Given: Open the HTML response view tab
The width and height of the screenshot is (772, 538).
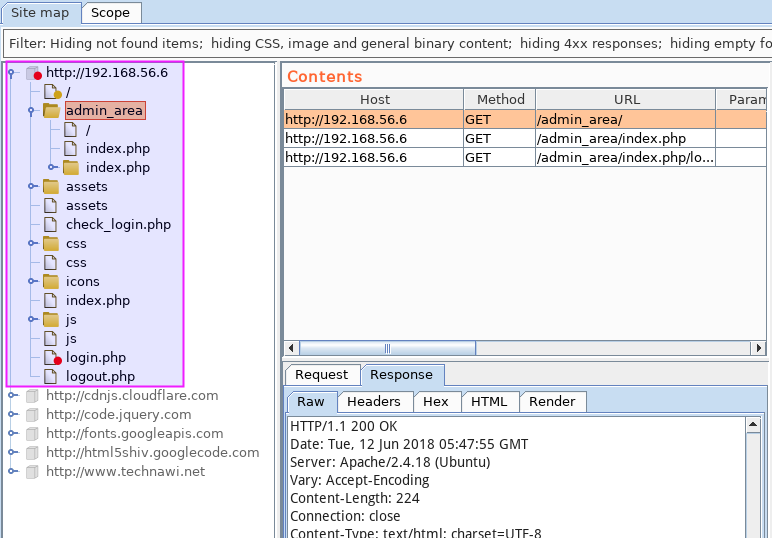Looking at the screenshot, I should pos(489,402).
